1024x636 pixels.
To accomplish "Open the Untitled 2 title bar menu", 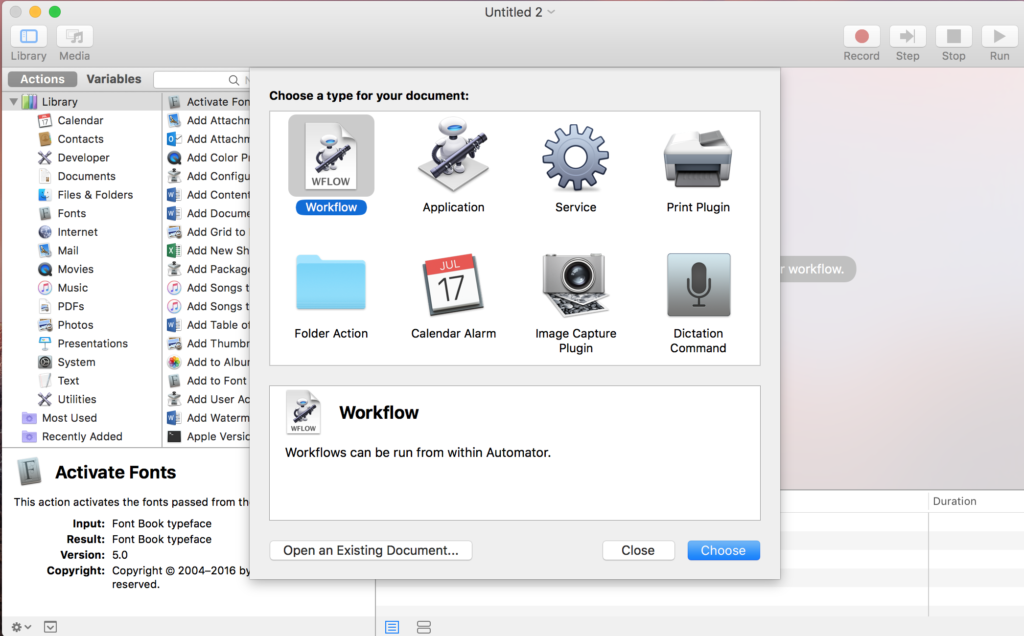I will [519, 12].
